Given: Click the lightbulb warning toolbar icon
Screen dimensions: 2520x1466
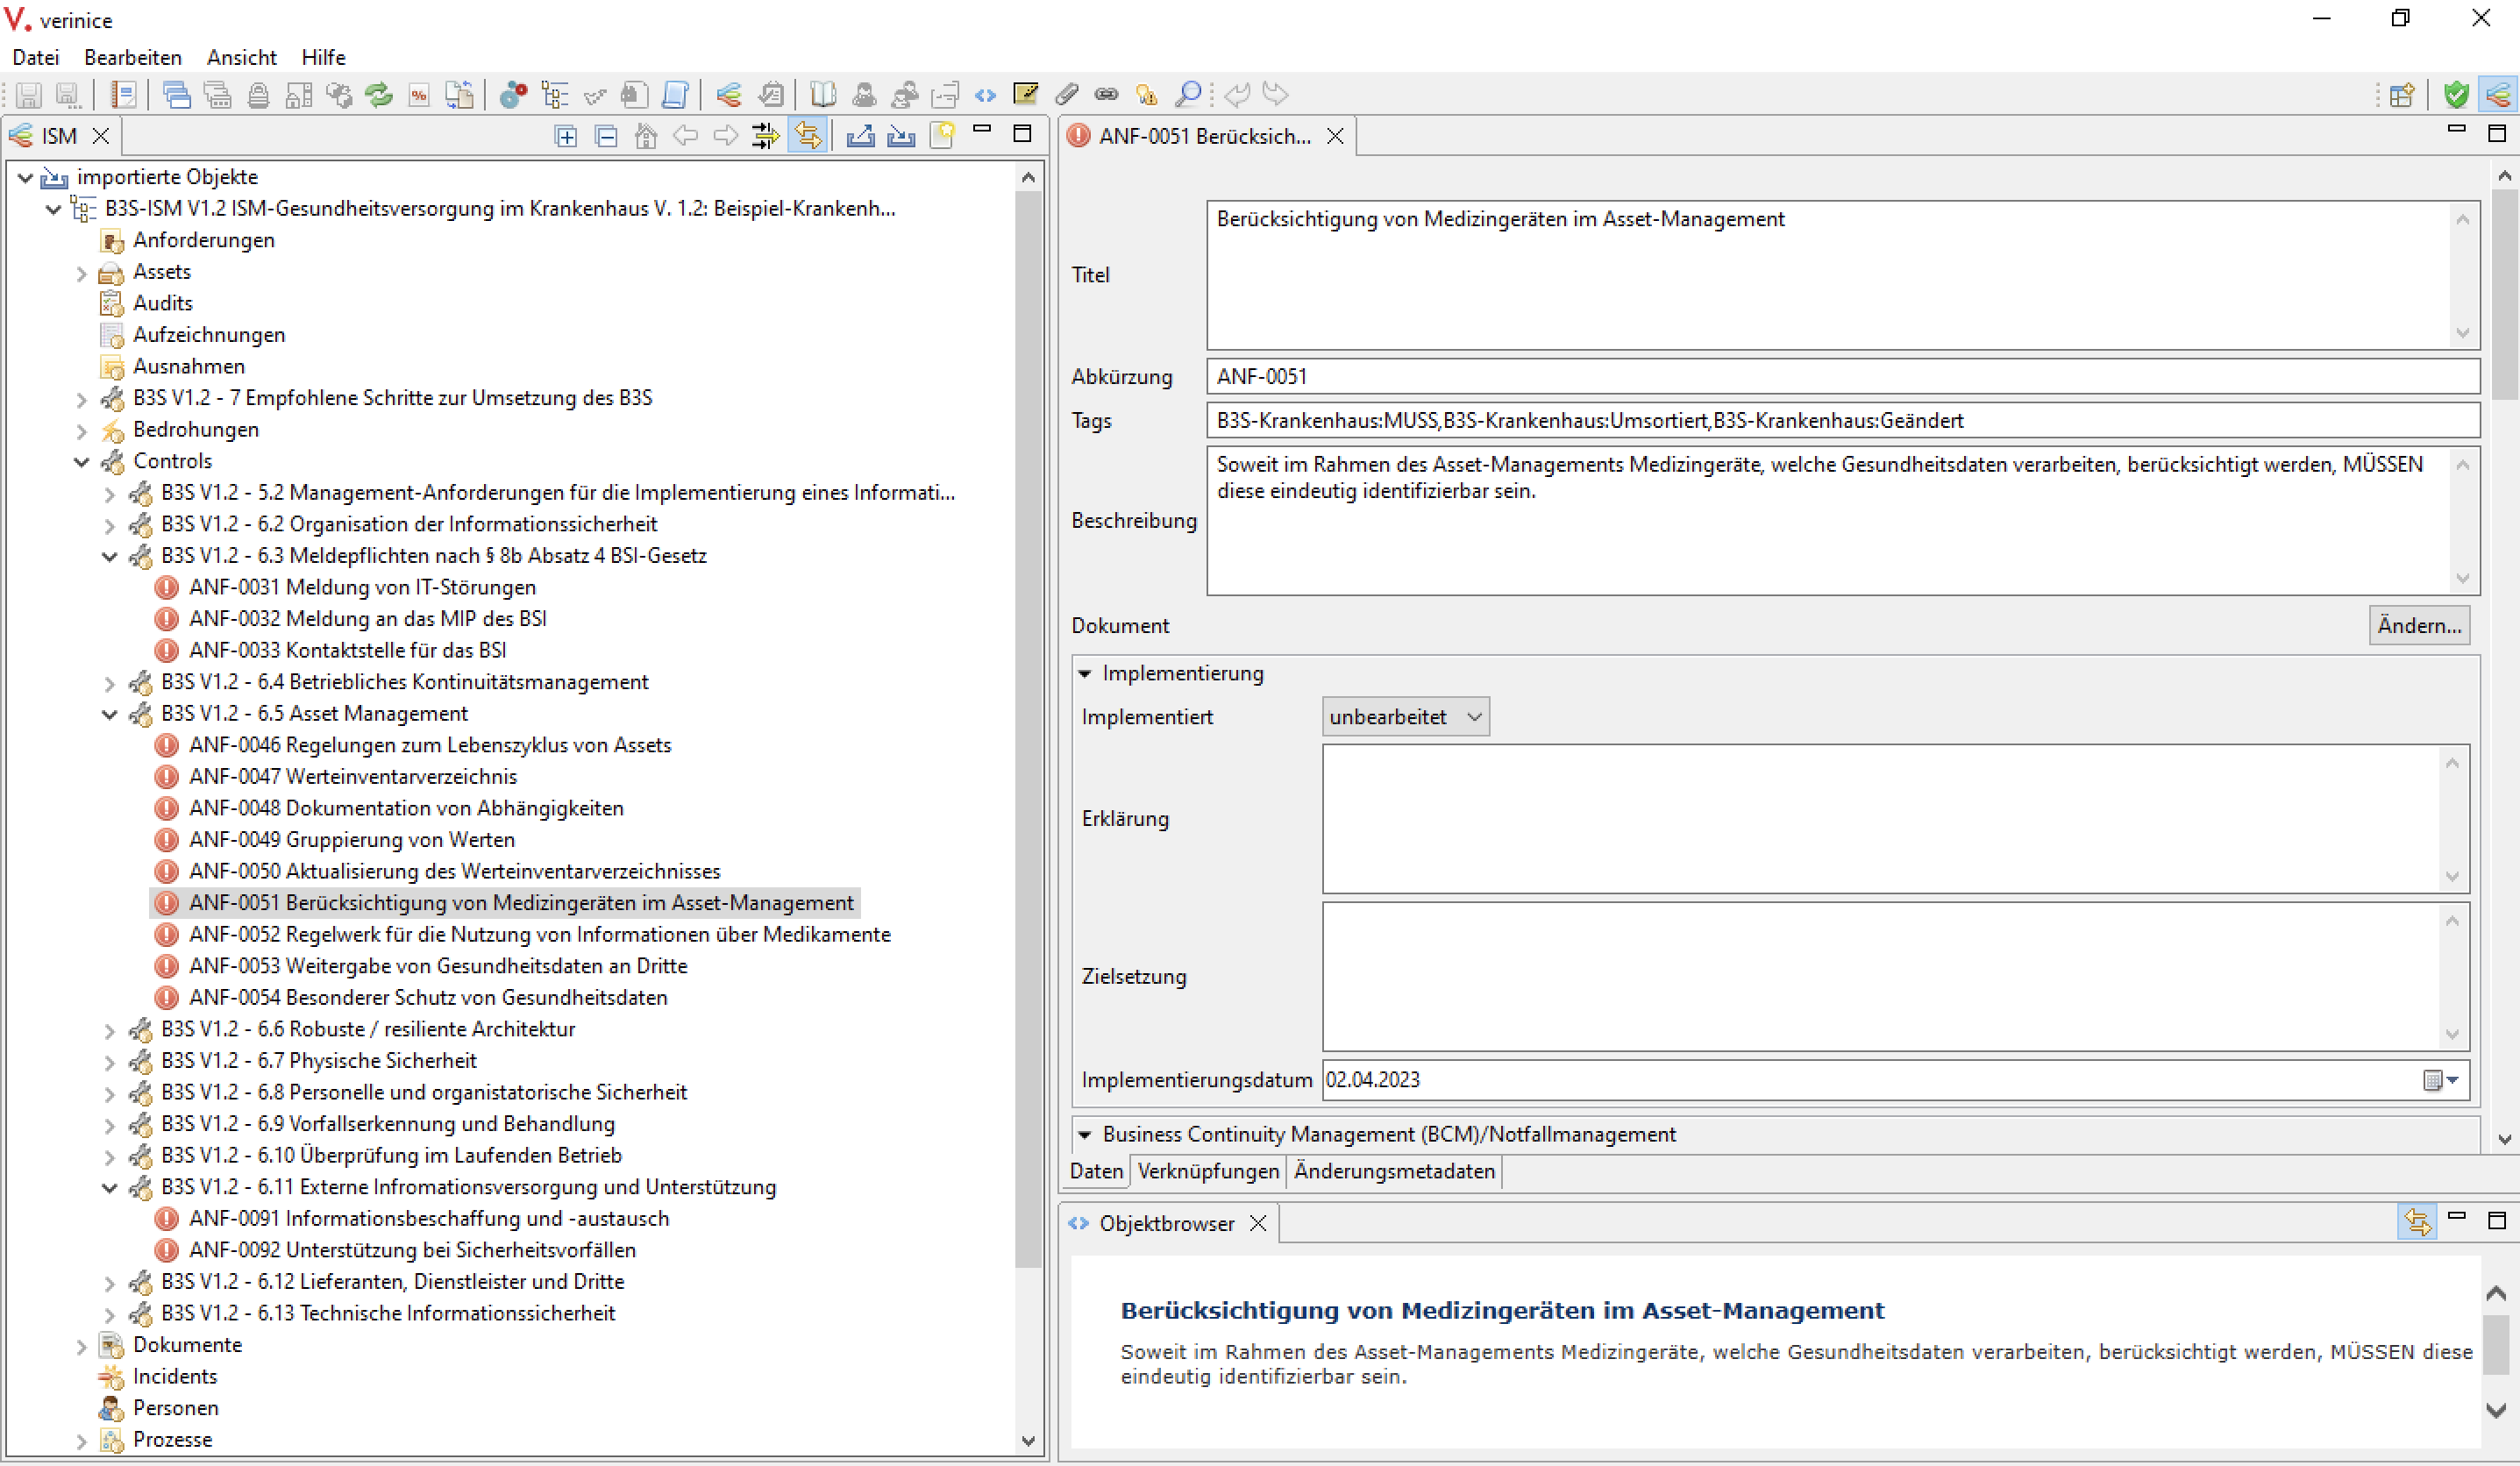Looking at the screenshot, I should click(1146, 95).
